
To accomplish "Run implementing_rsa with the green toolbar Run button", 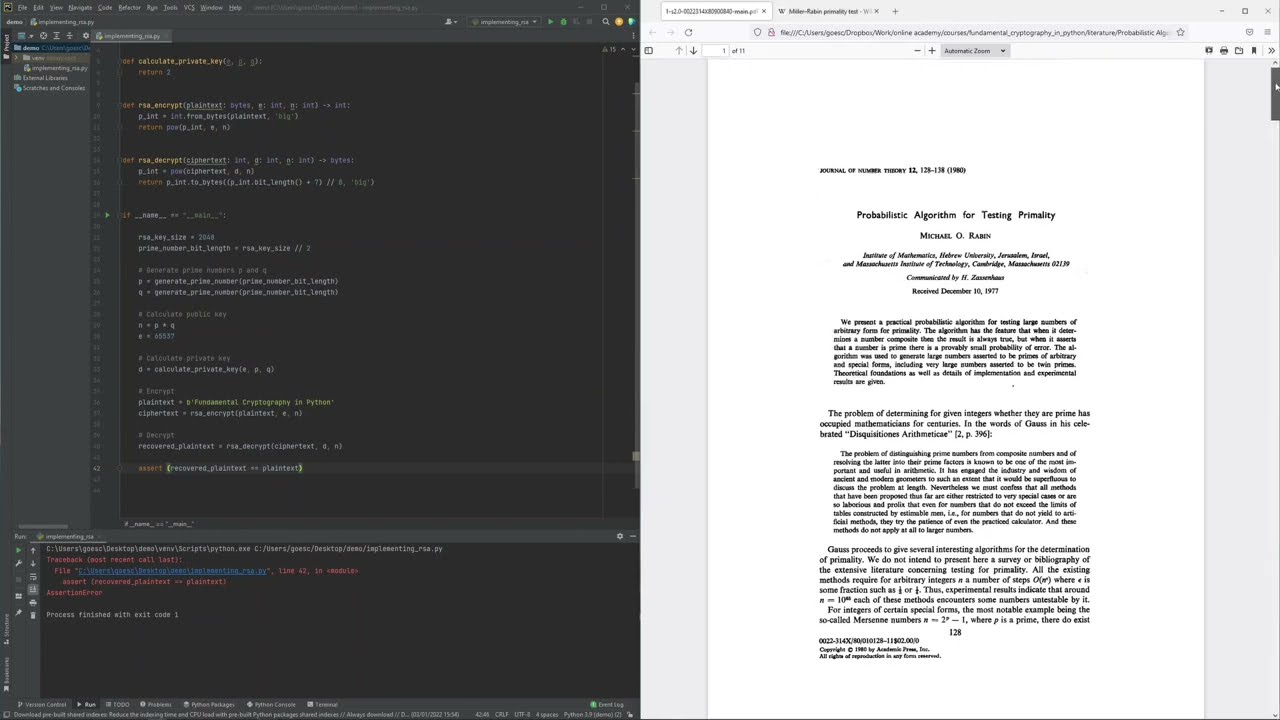I will click(x=550, y=21).
